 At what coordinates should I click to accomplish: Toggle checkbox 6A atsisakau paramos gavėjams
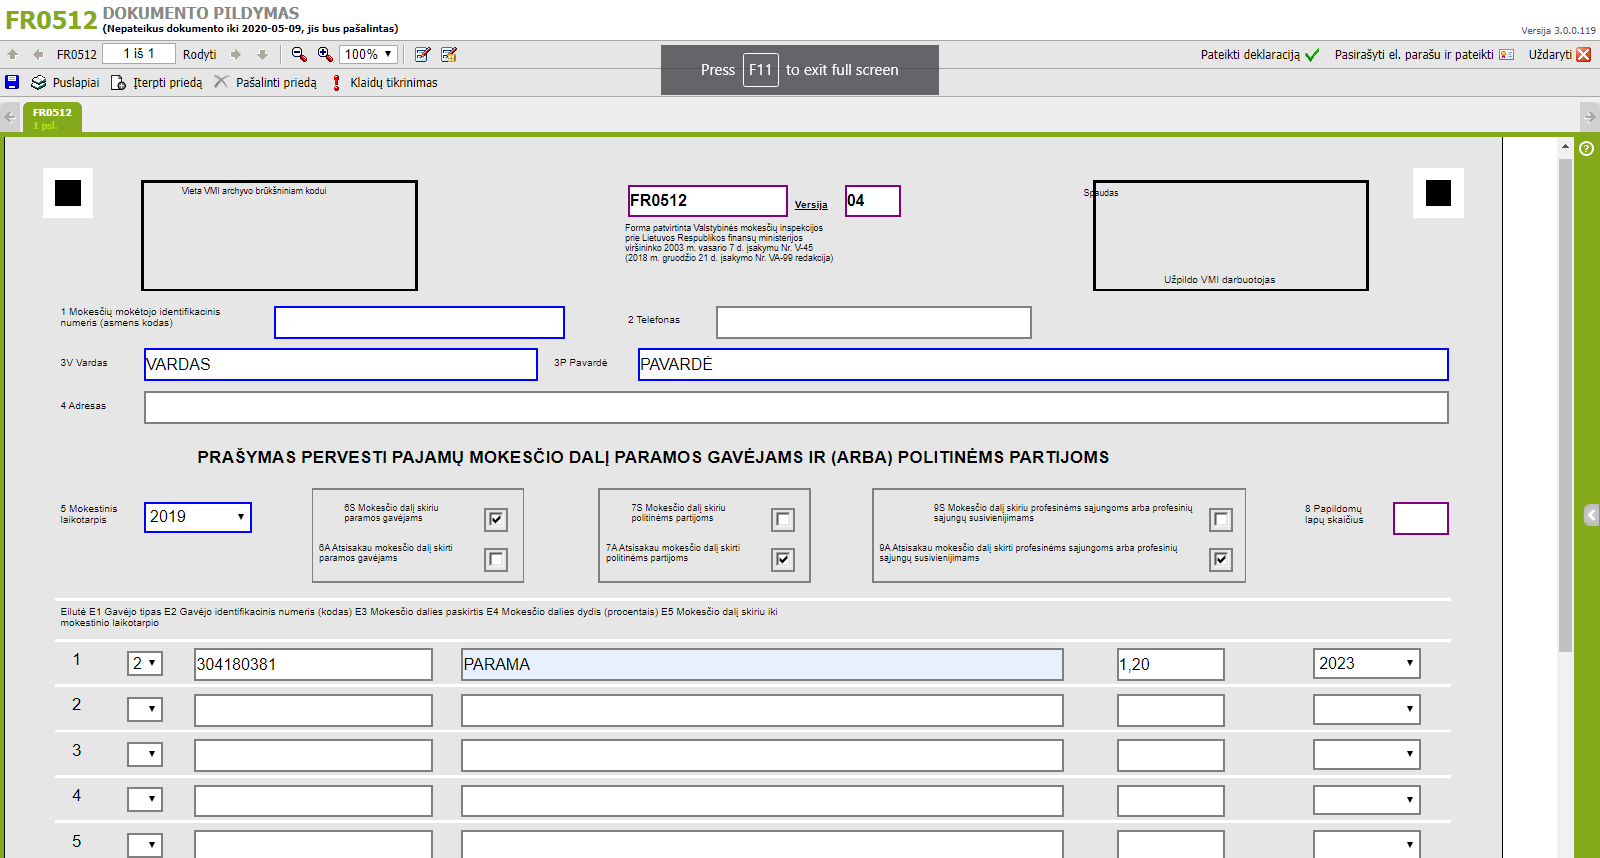click(496, 560)
